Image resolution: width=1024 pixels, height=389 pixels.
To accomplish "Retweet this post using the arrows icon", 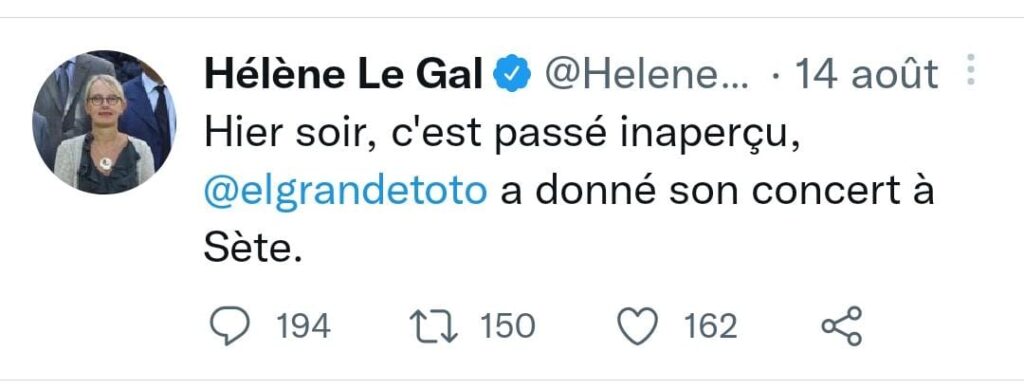I will (x=434, y=326).
